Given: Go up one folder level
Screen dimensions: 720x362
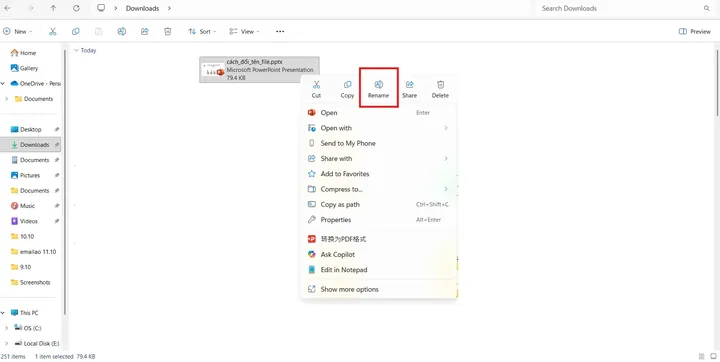Looking at the screenshot, I should click(53, 8).
